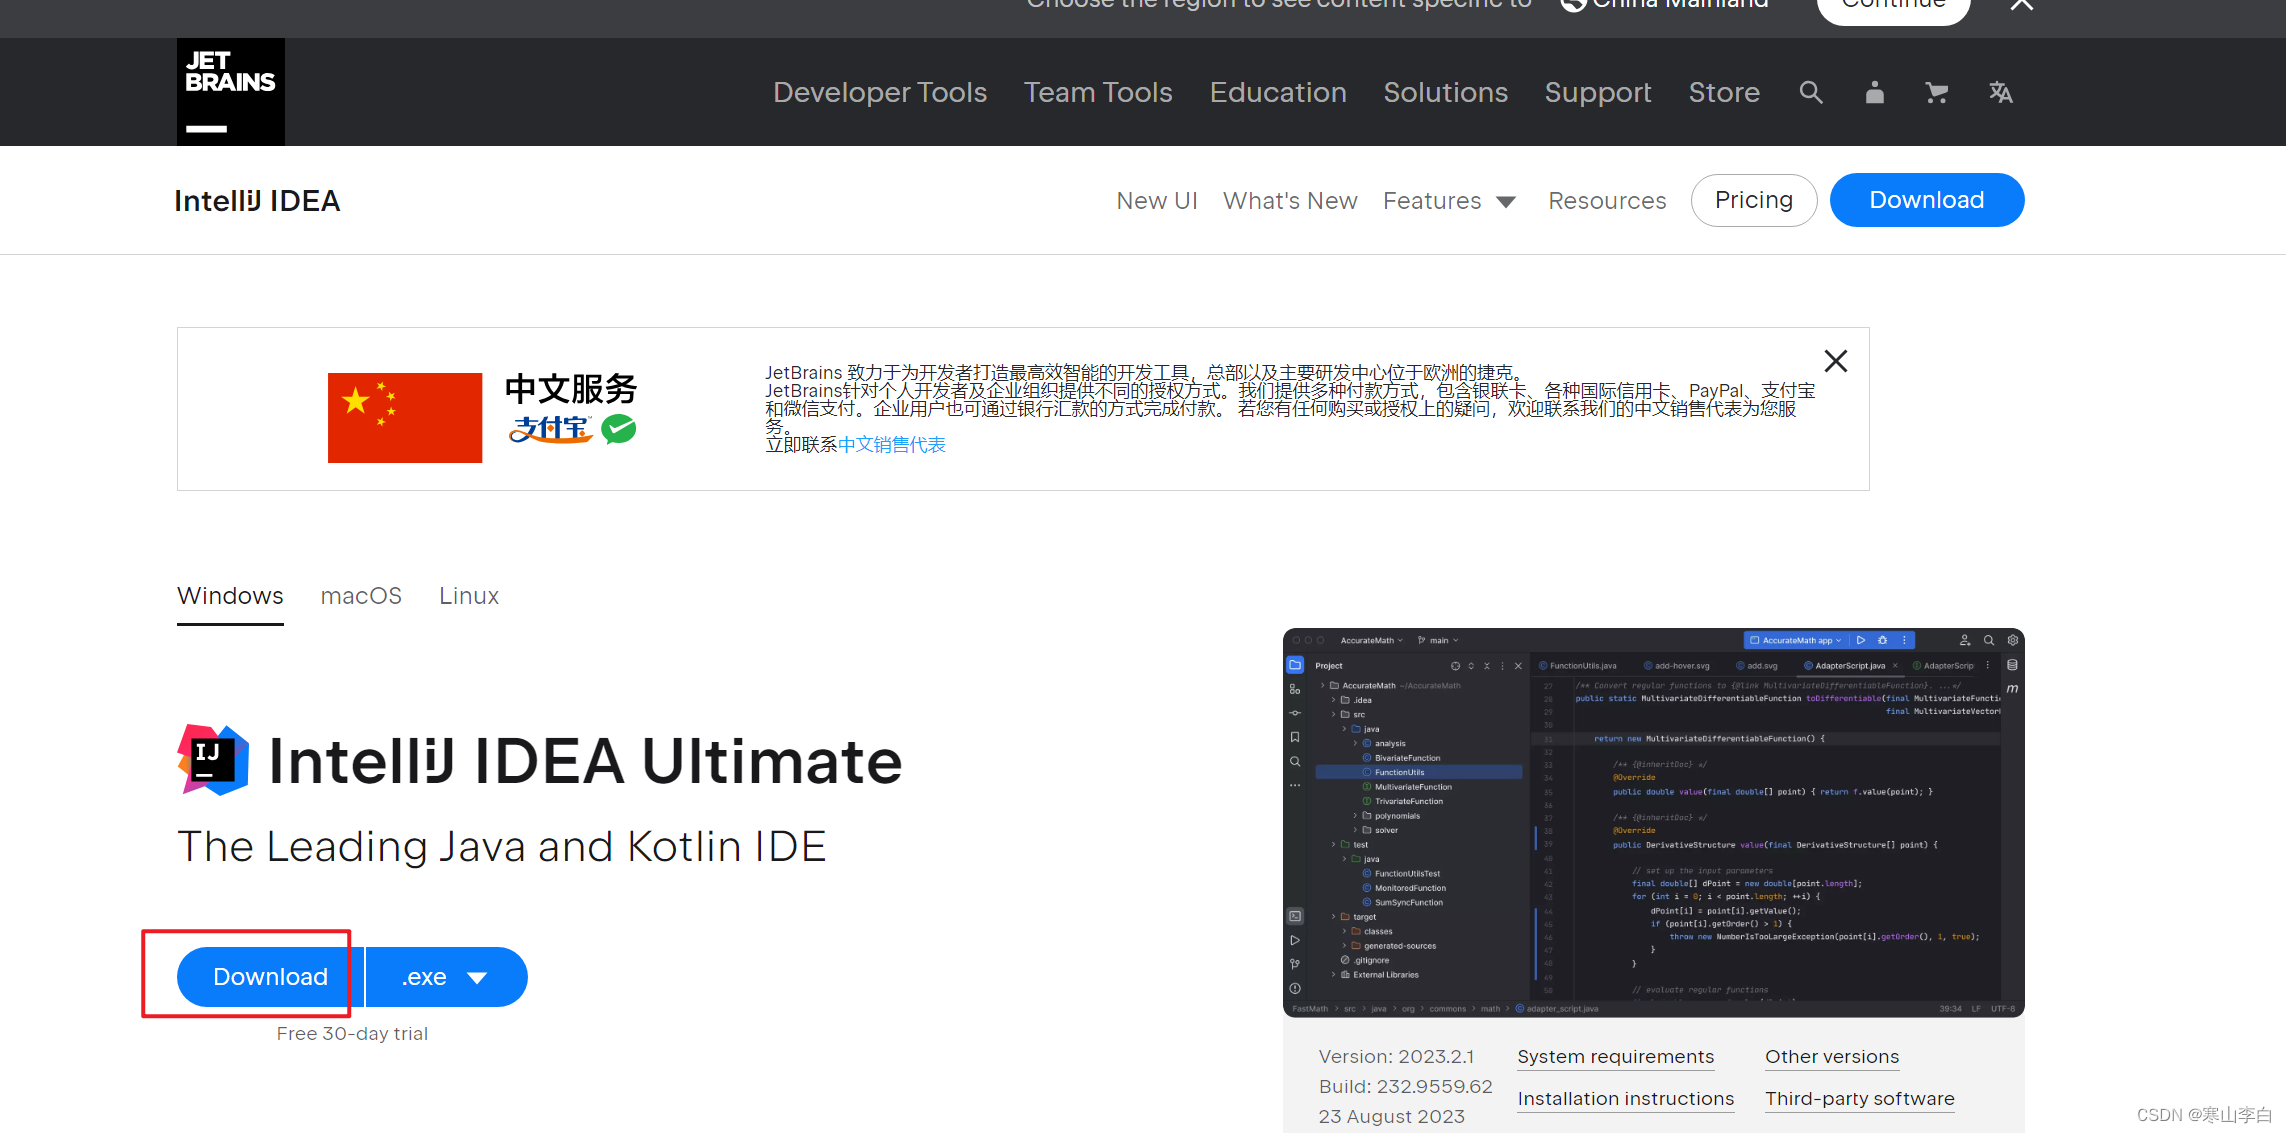Close the region selection top bar
The height and width of the screenshot is (1133, 2286).
[x=2022, y=5]
